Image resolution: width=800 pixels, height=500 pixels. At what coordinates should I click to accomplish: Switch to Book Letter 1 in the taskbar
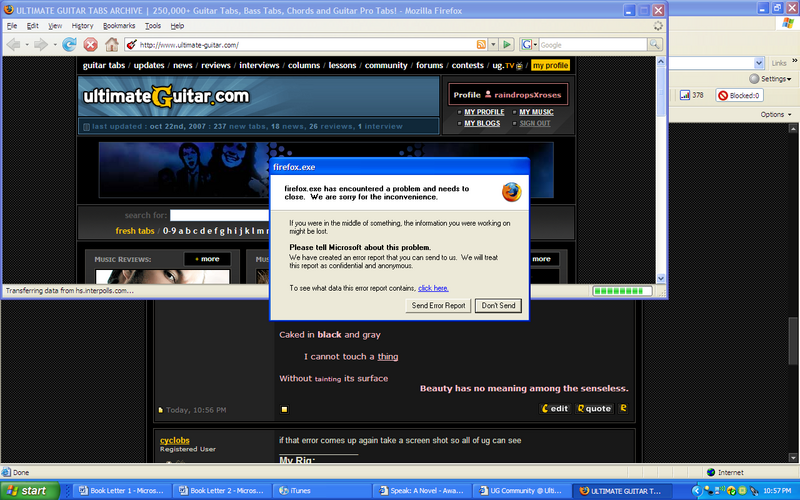[x=121, y=491]
